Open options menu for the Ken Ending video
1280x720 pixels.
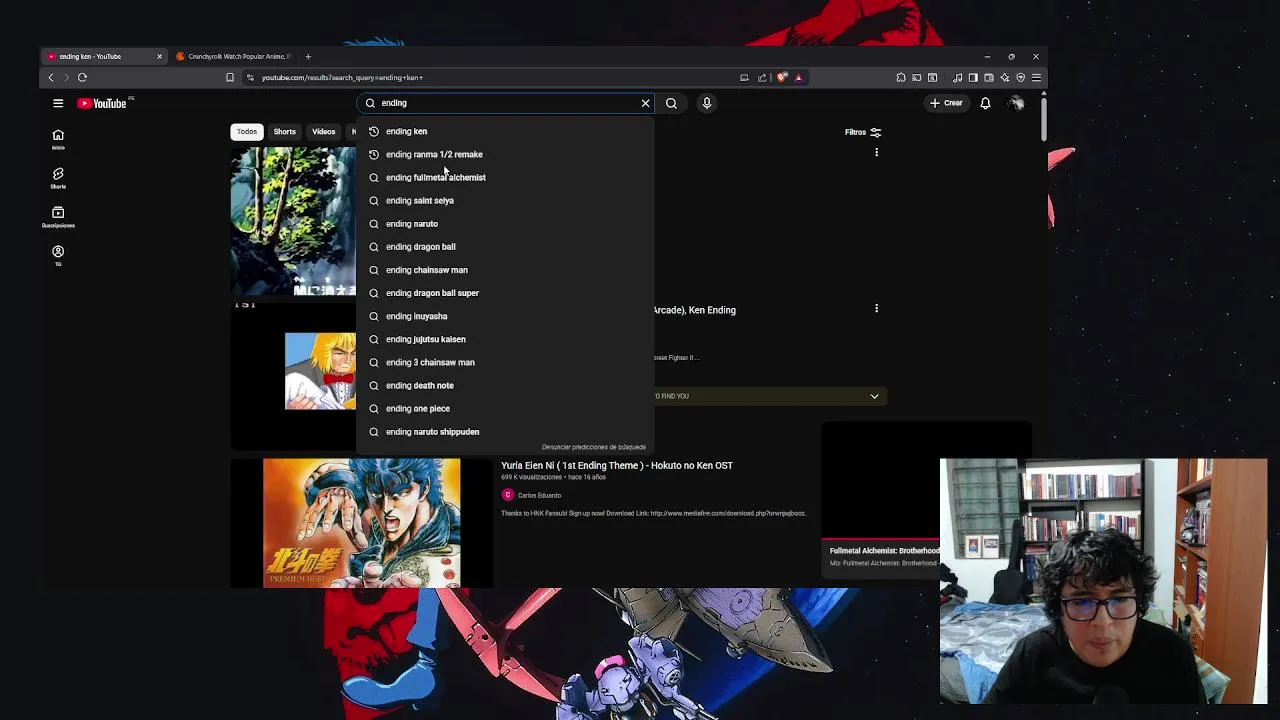click(876, 309)
